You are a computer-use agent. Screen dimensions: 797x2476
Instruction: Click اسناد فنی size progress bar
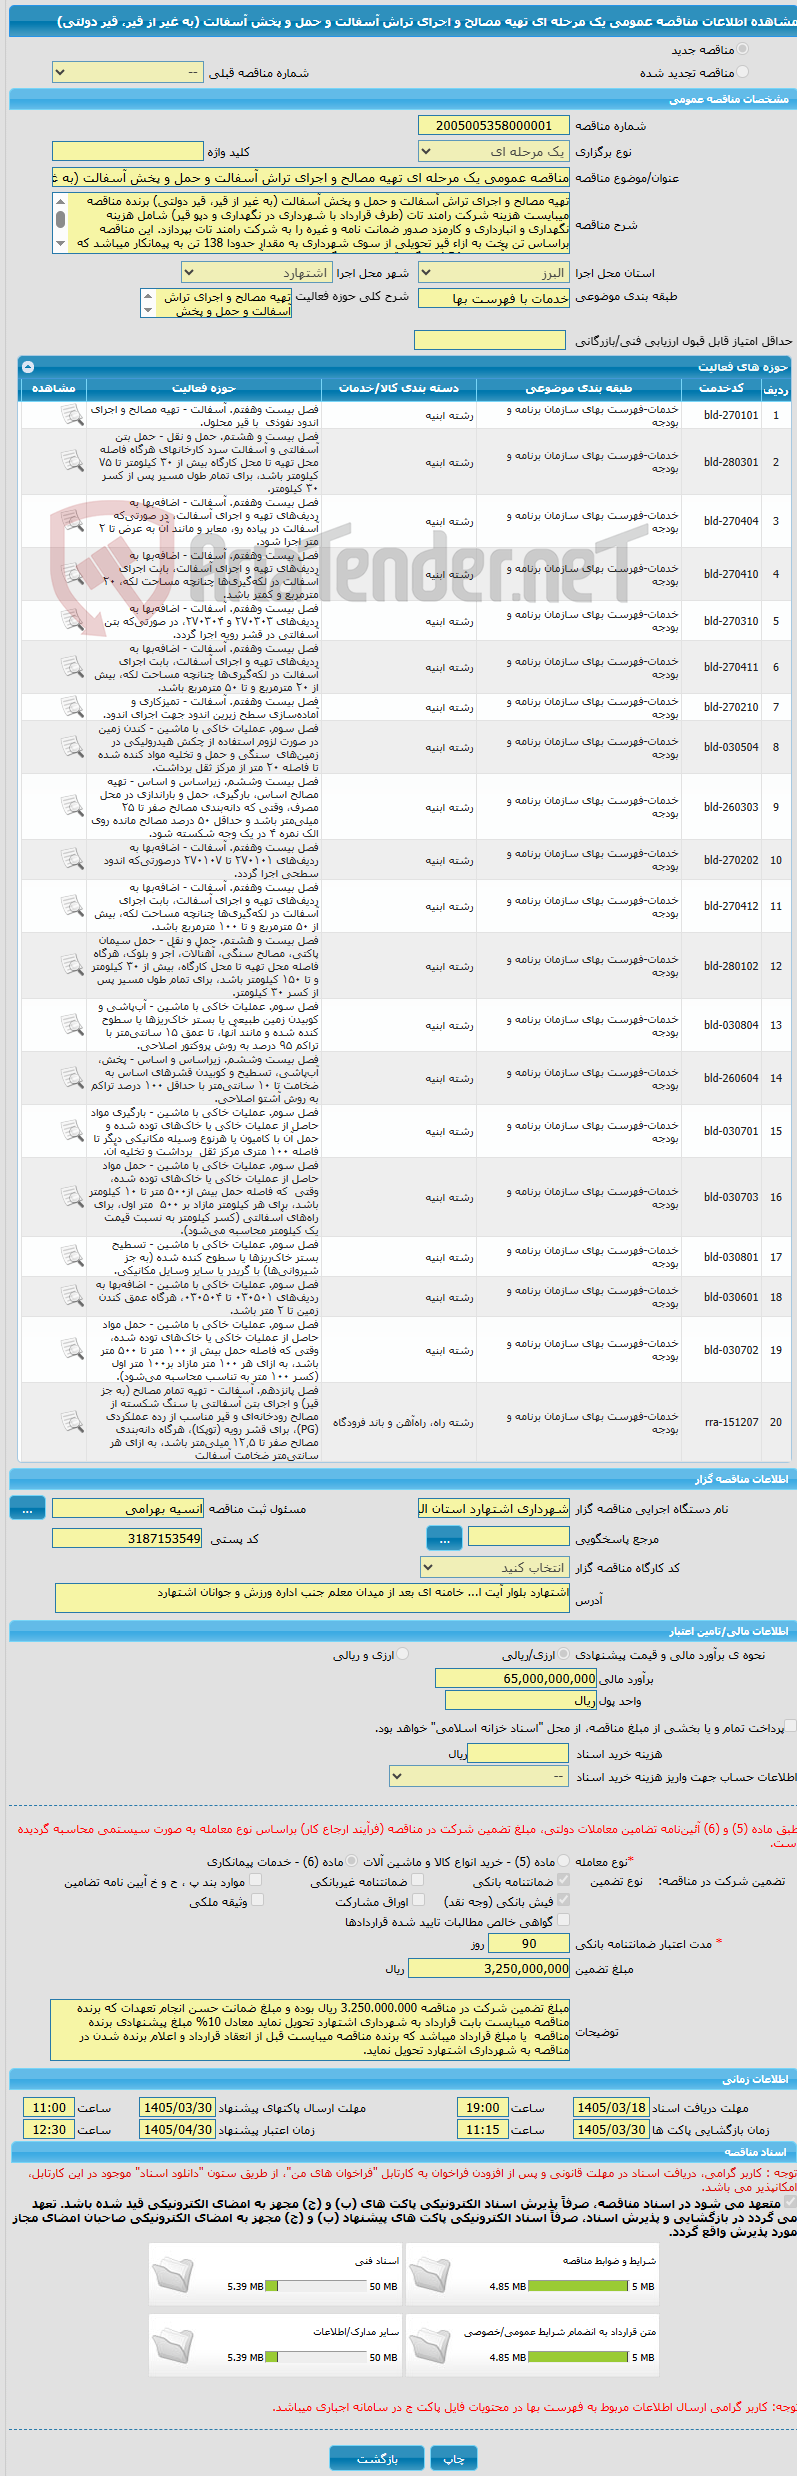[x=318, y=2286]
